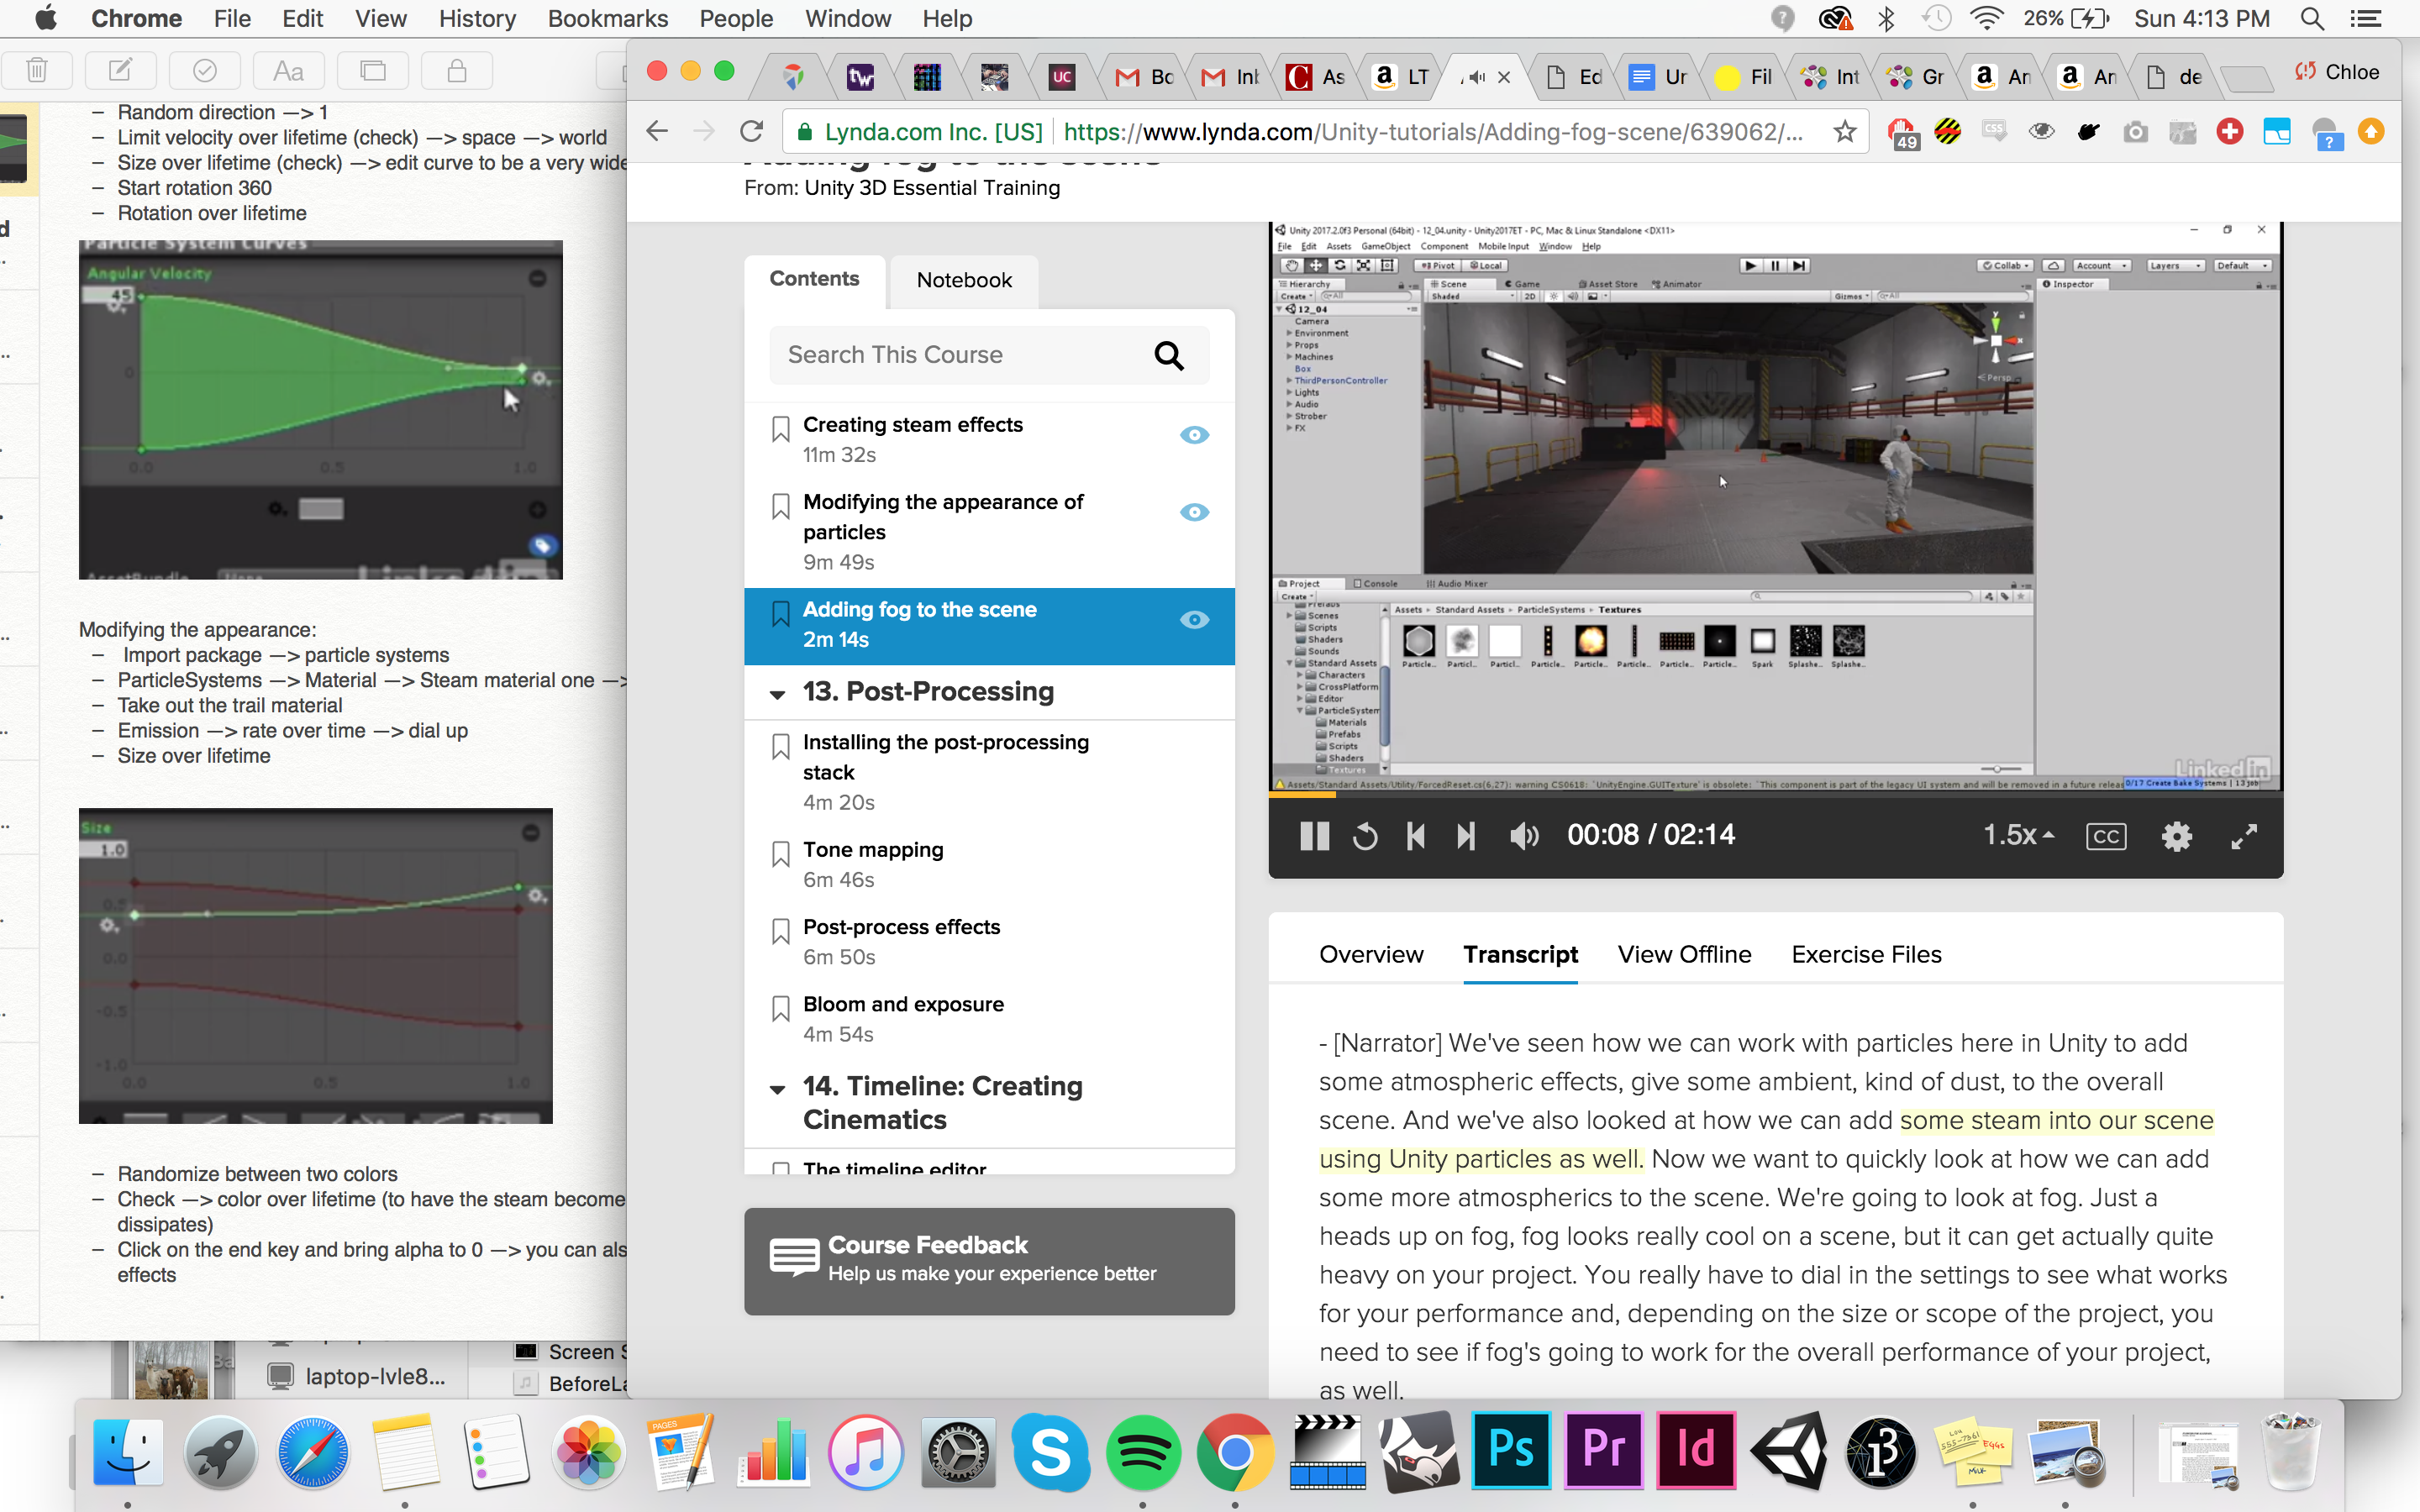Collapse 13. Post-Processing section
Screen dimensions: 2420x1512
point(777,694)
